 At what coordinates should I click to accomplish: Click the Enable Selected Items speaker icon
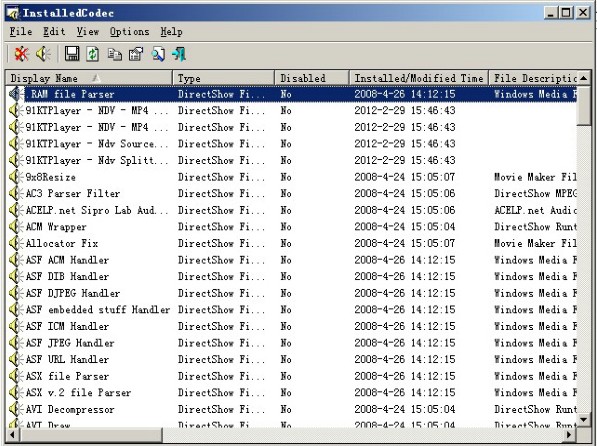tap(43, 54)
